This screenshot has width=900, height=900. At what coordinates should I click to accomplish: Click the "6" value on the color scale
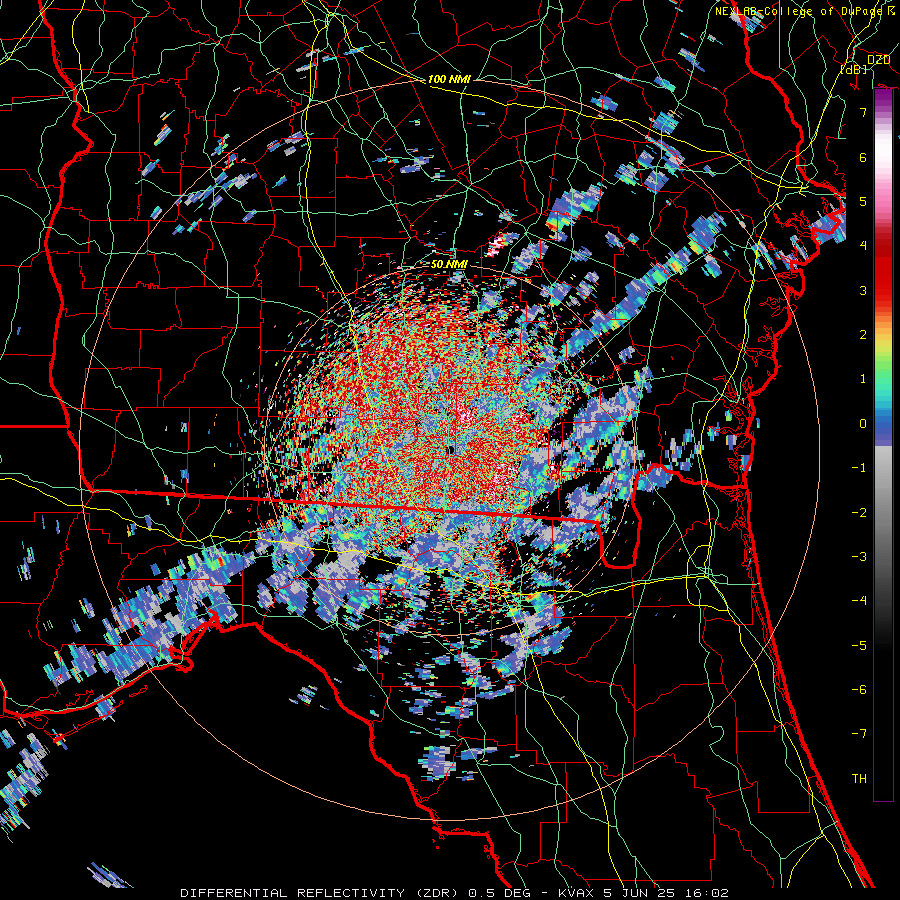click(863, 157)
